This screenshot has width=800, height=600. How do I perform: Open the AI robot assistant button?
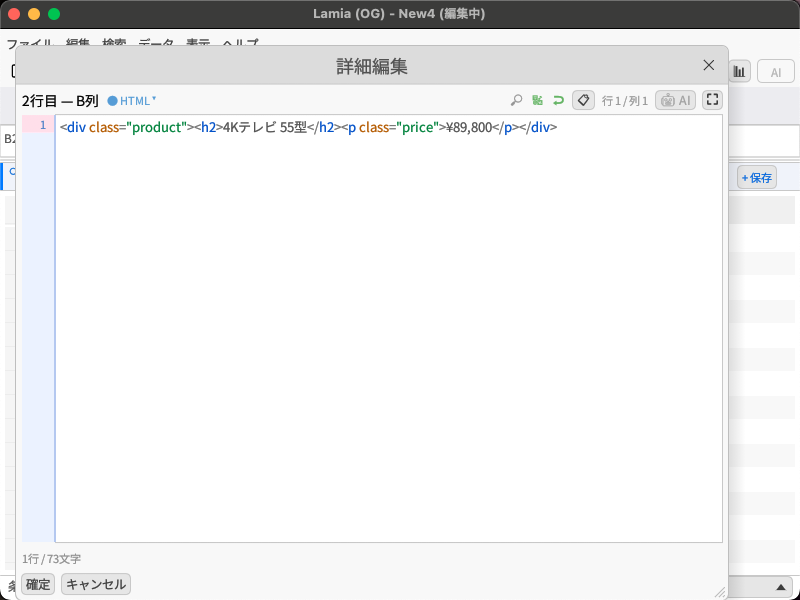(x=675, y=100)
